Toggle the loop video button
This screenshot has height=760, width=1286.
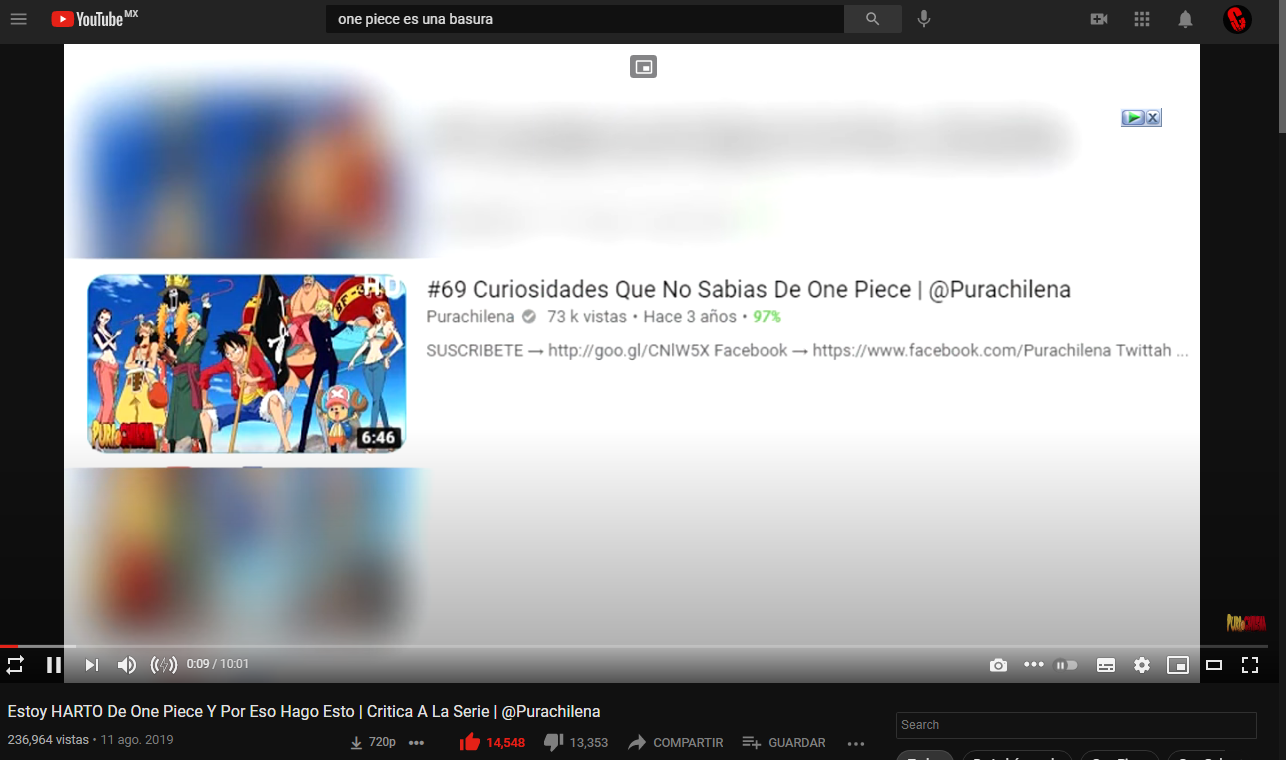[x=15, y=664]
